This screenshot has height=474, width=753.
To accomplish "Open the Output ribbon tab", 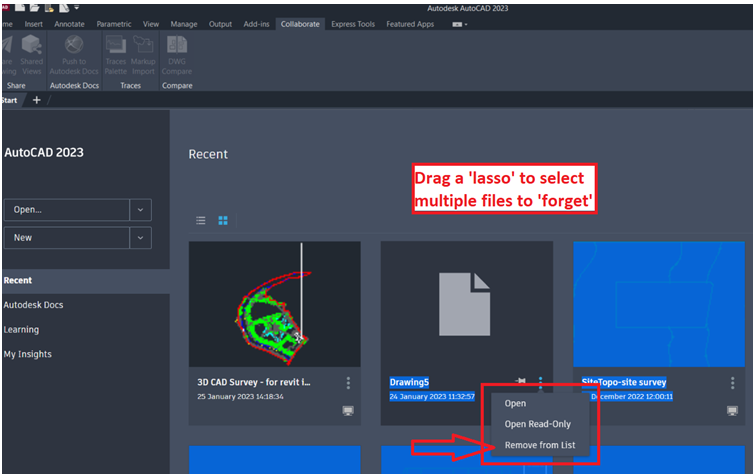I will (220, 24).
